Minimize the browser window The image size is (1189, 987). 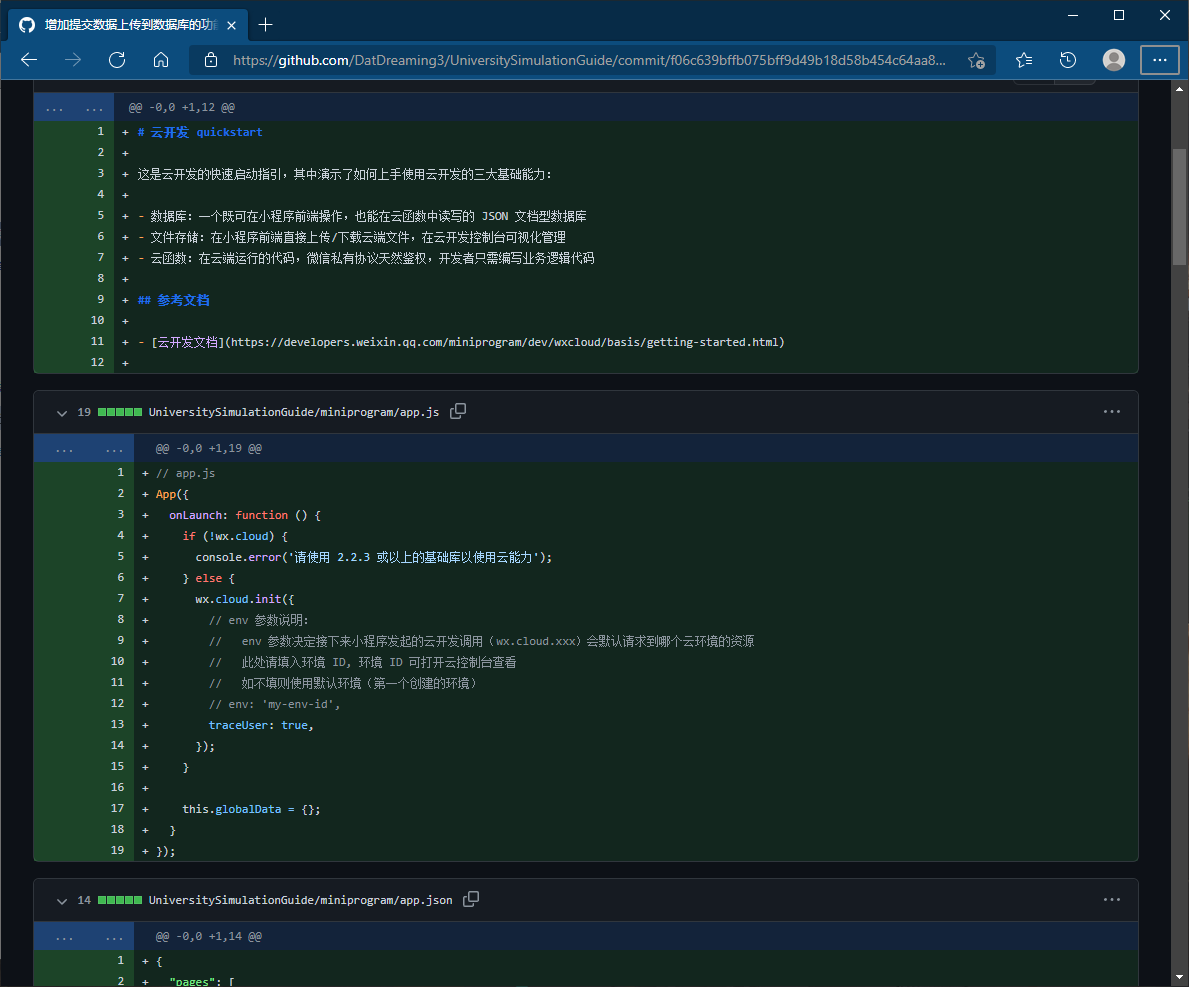(1073, 15)
